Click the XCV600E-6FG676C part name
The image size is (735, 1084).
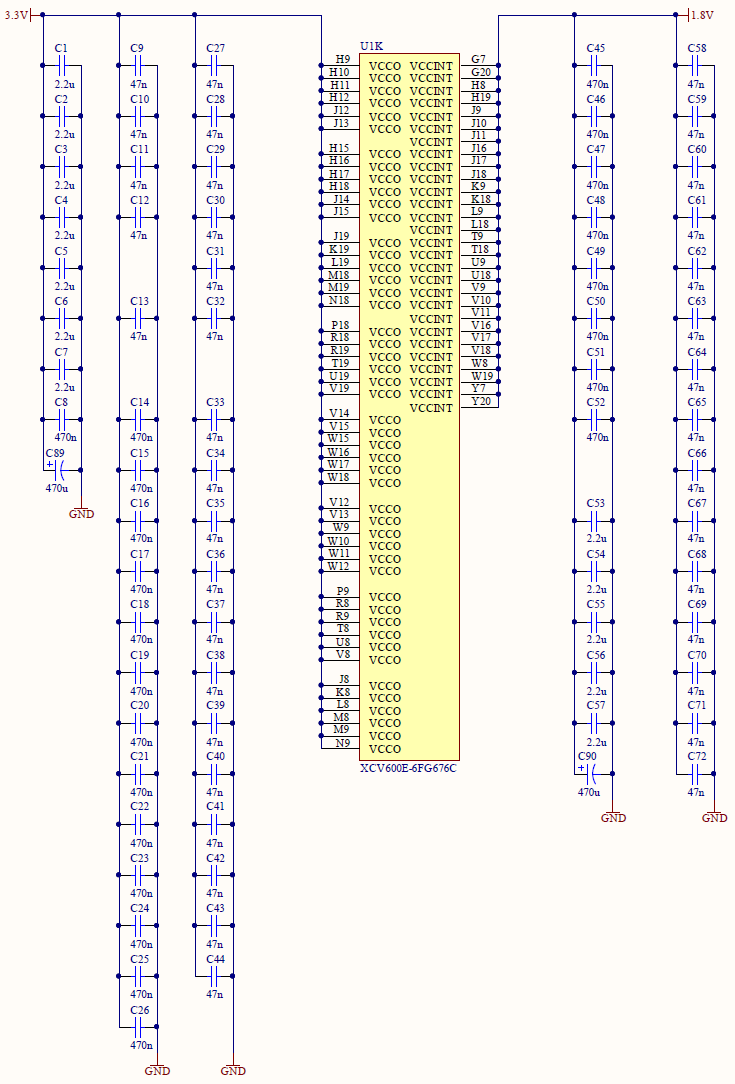(x=409, y=768)
